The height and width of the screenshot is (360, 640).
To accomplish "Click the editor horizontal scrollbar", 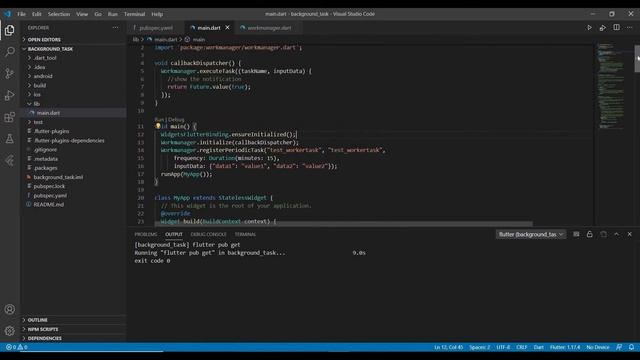I will (343, 224).
